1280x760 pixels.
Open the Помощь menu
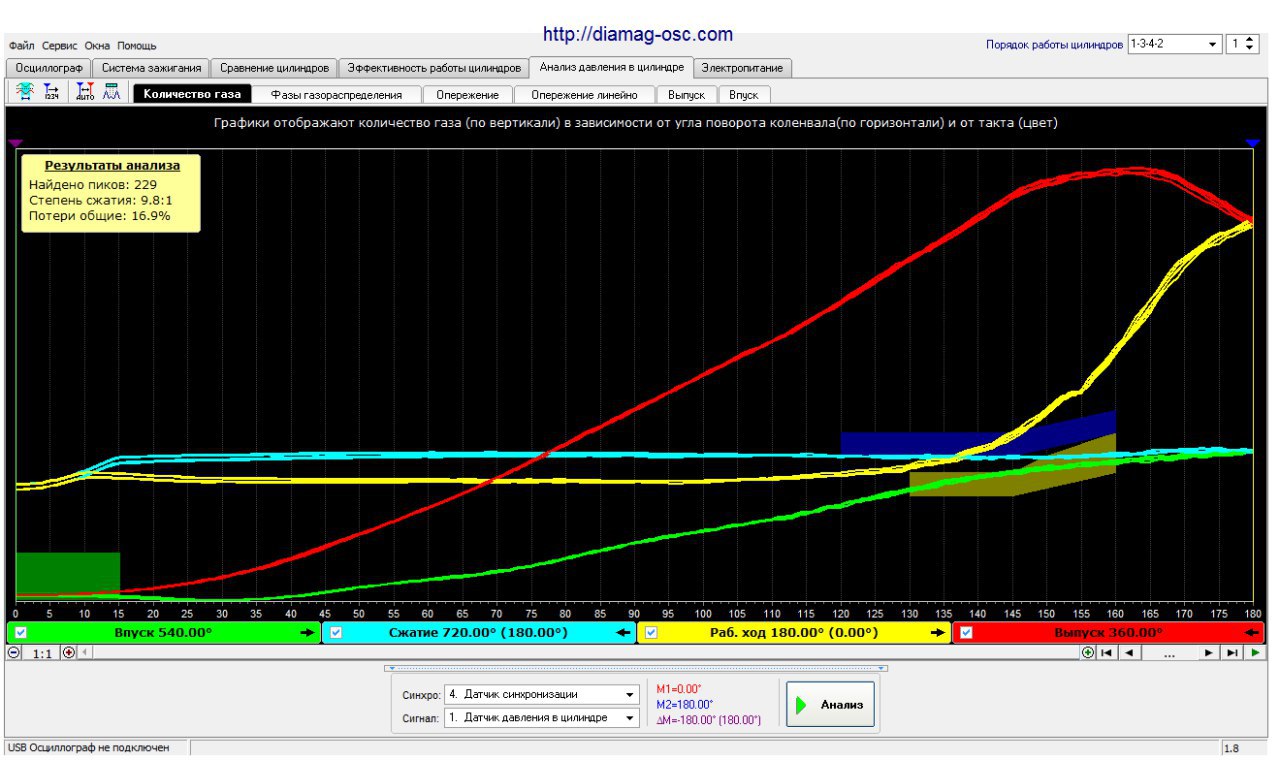136,46
